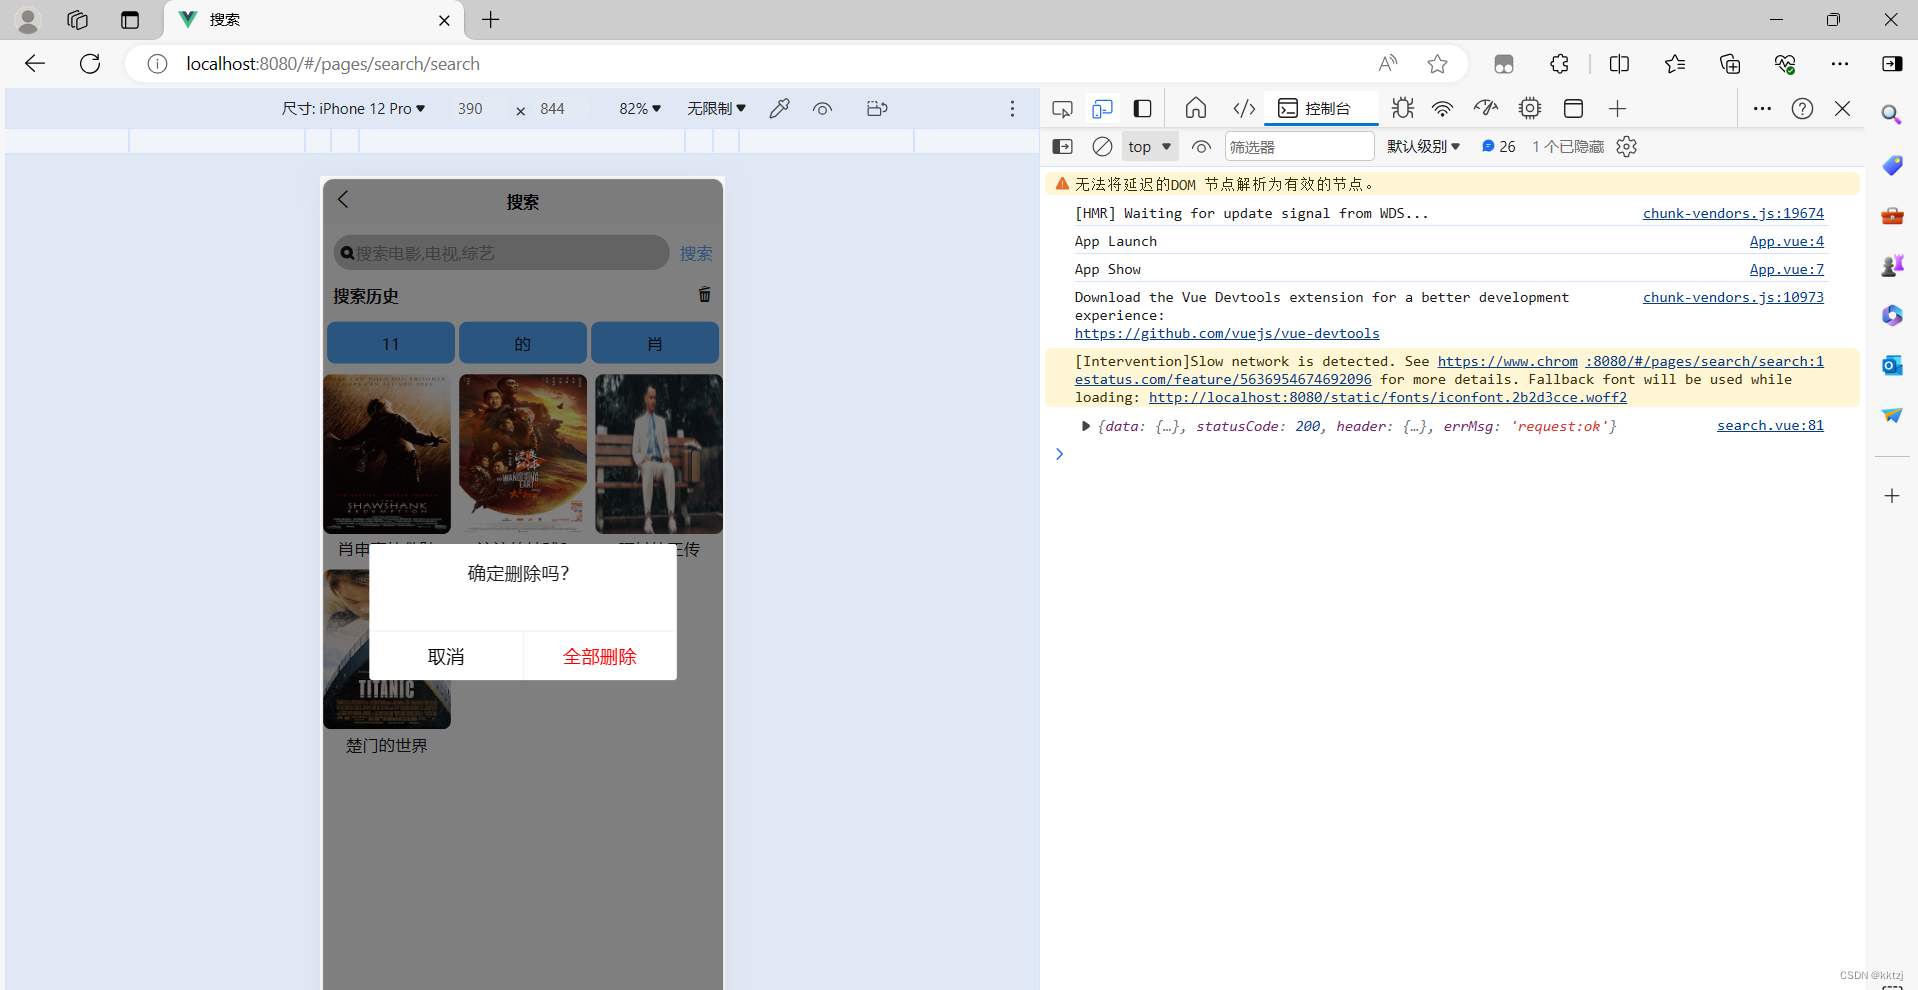The image size is (1918, 990).
Task: Add more tools plus button
Action: (x=1617, y=108)
